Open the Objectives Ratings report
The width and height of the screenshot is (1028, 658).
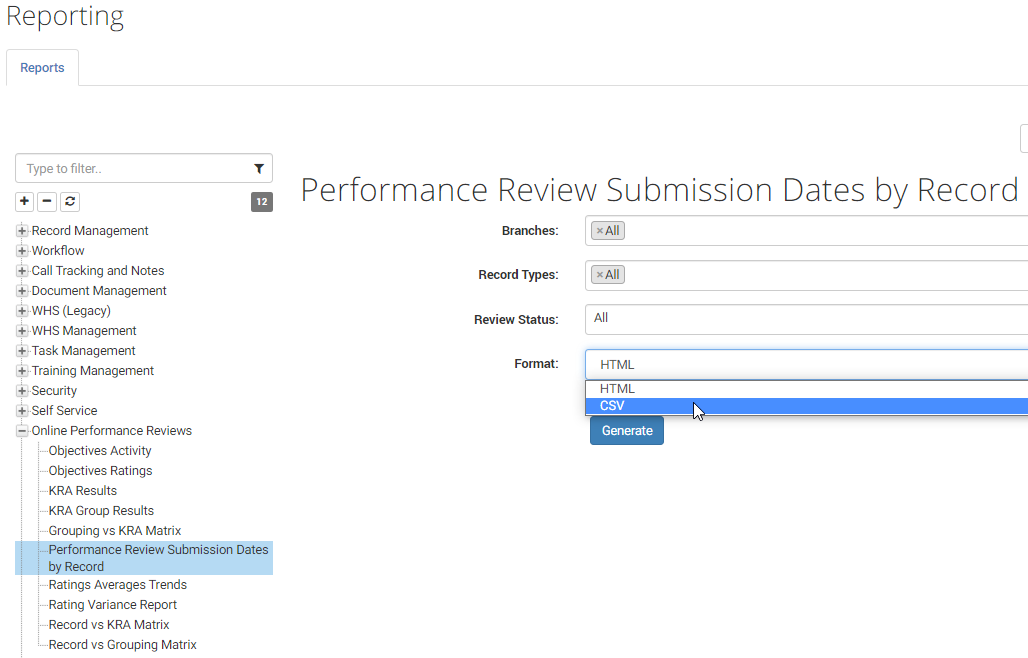coord(100,471)
